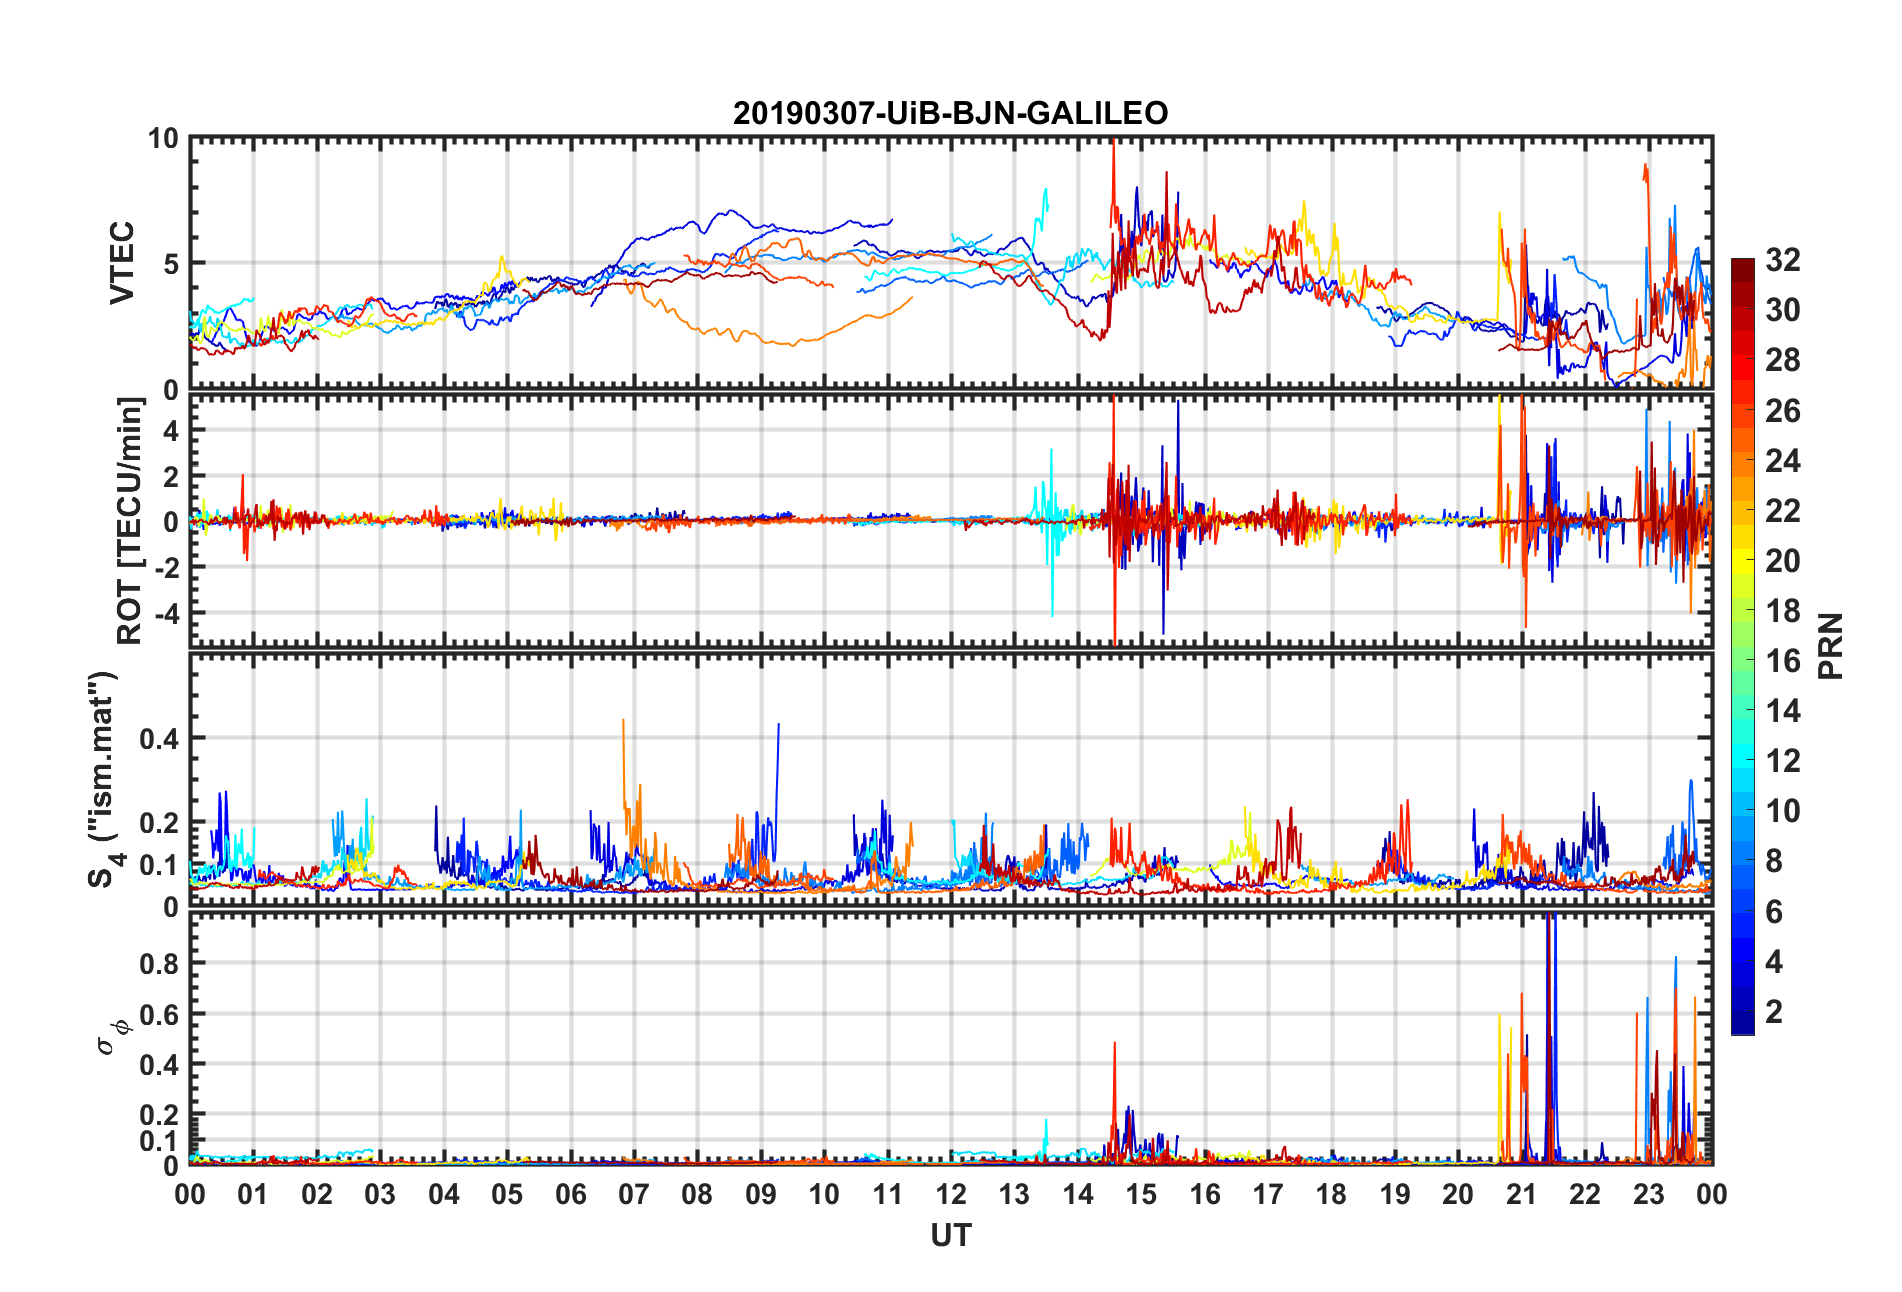Select the "5" tick on the VTEC axis
Image resolution: width=1902 pixels, height=1292 pixels.
pyautogui.click(x=171, y=264)
